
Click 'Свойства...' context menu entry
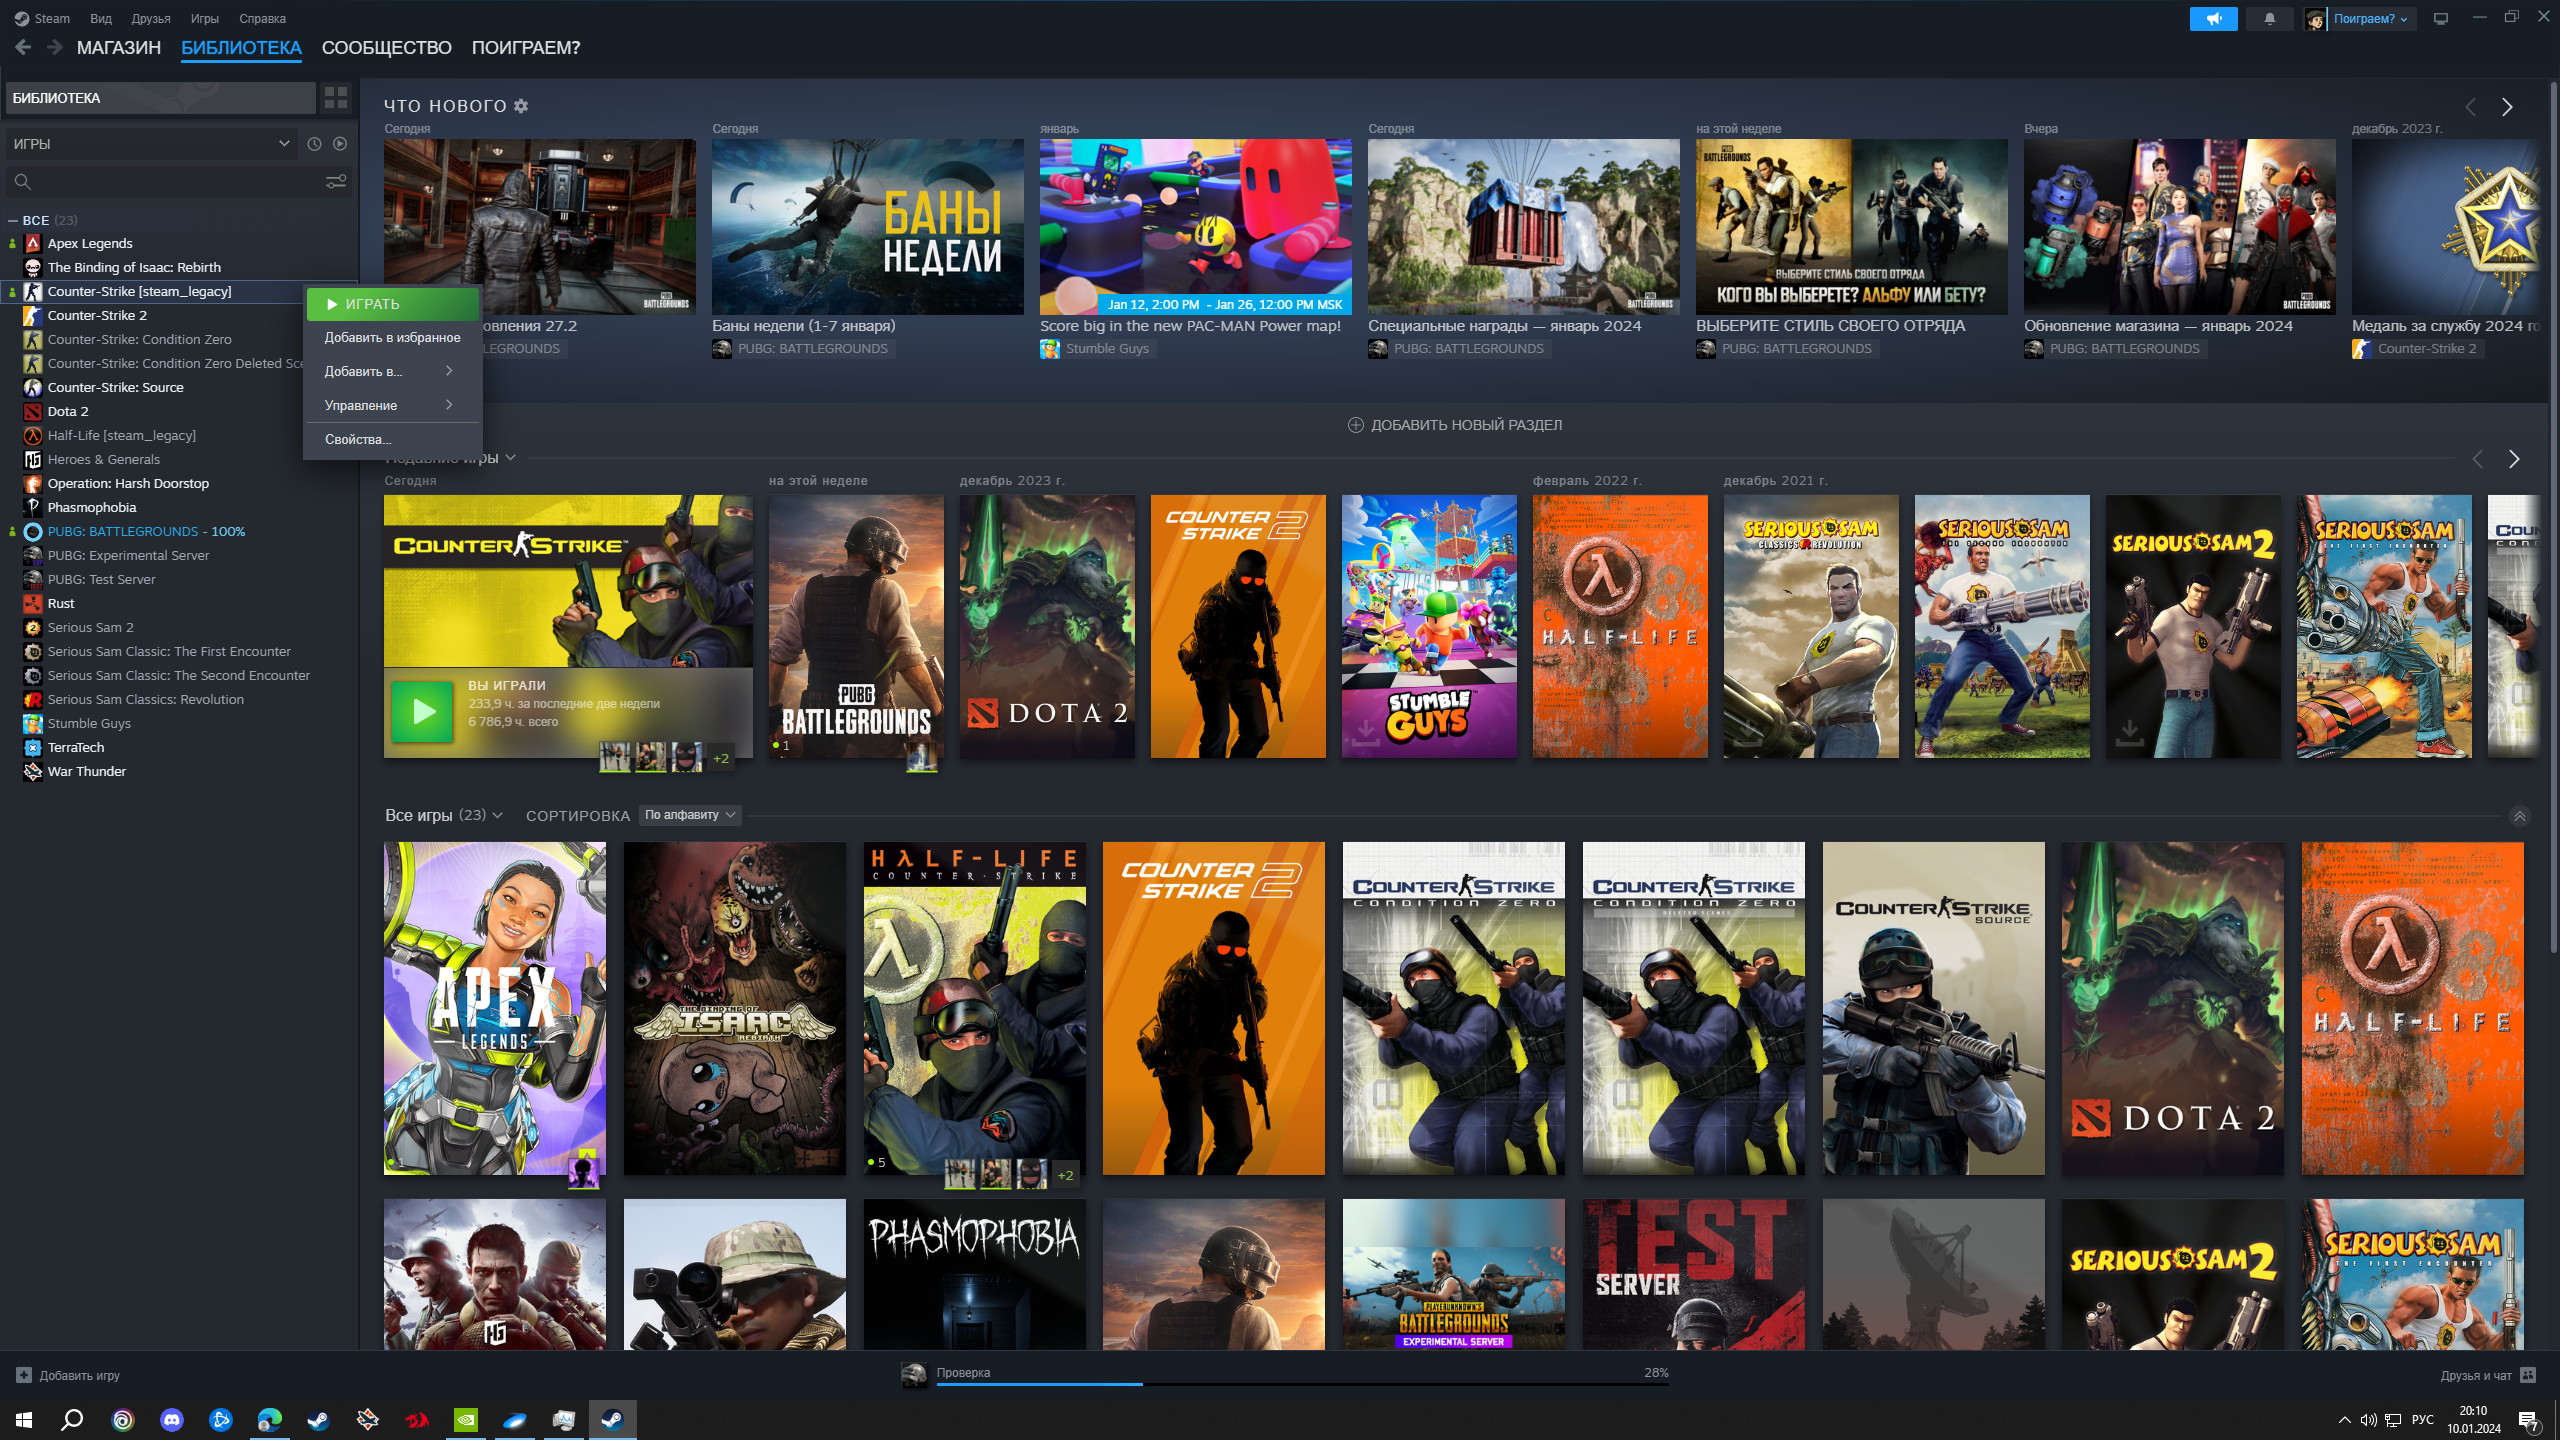tap(359, 438)
